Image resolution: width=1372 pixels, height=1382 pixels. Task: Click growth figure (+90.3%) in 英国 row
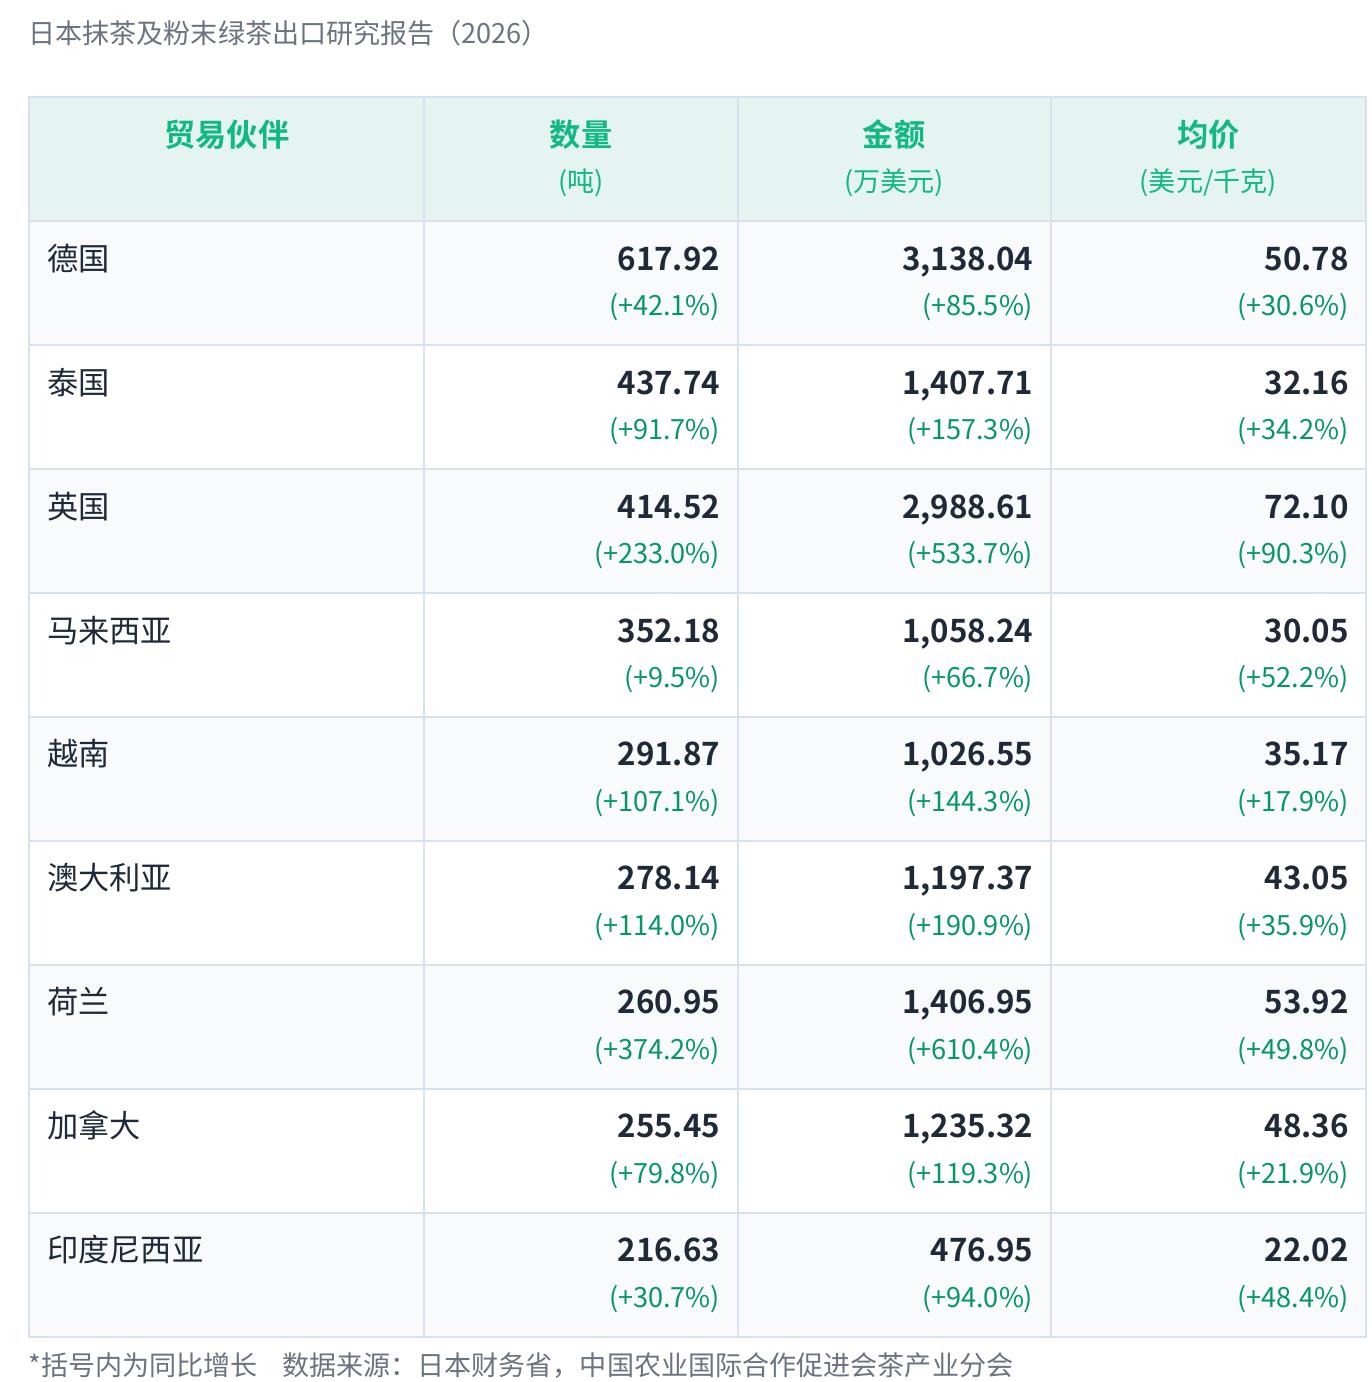click(1293, 553)
